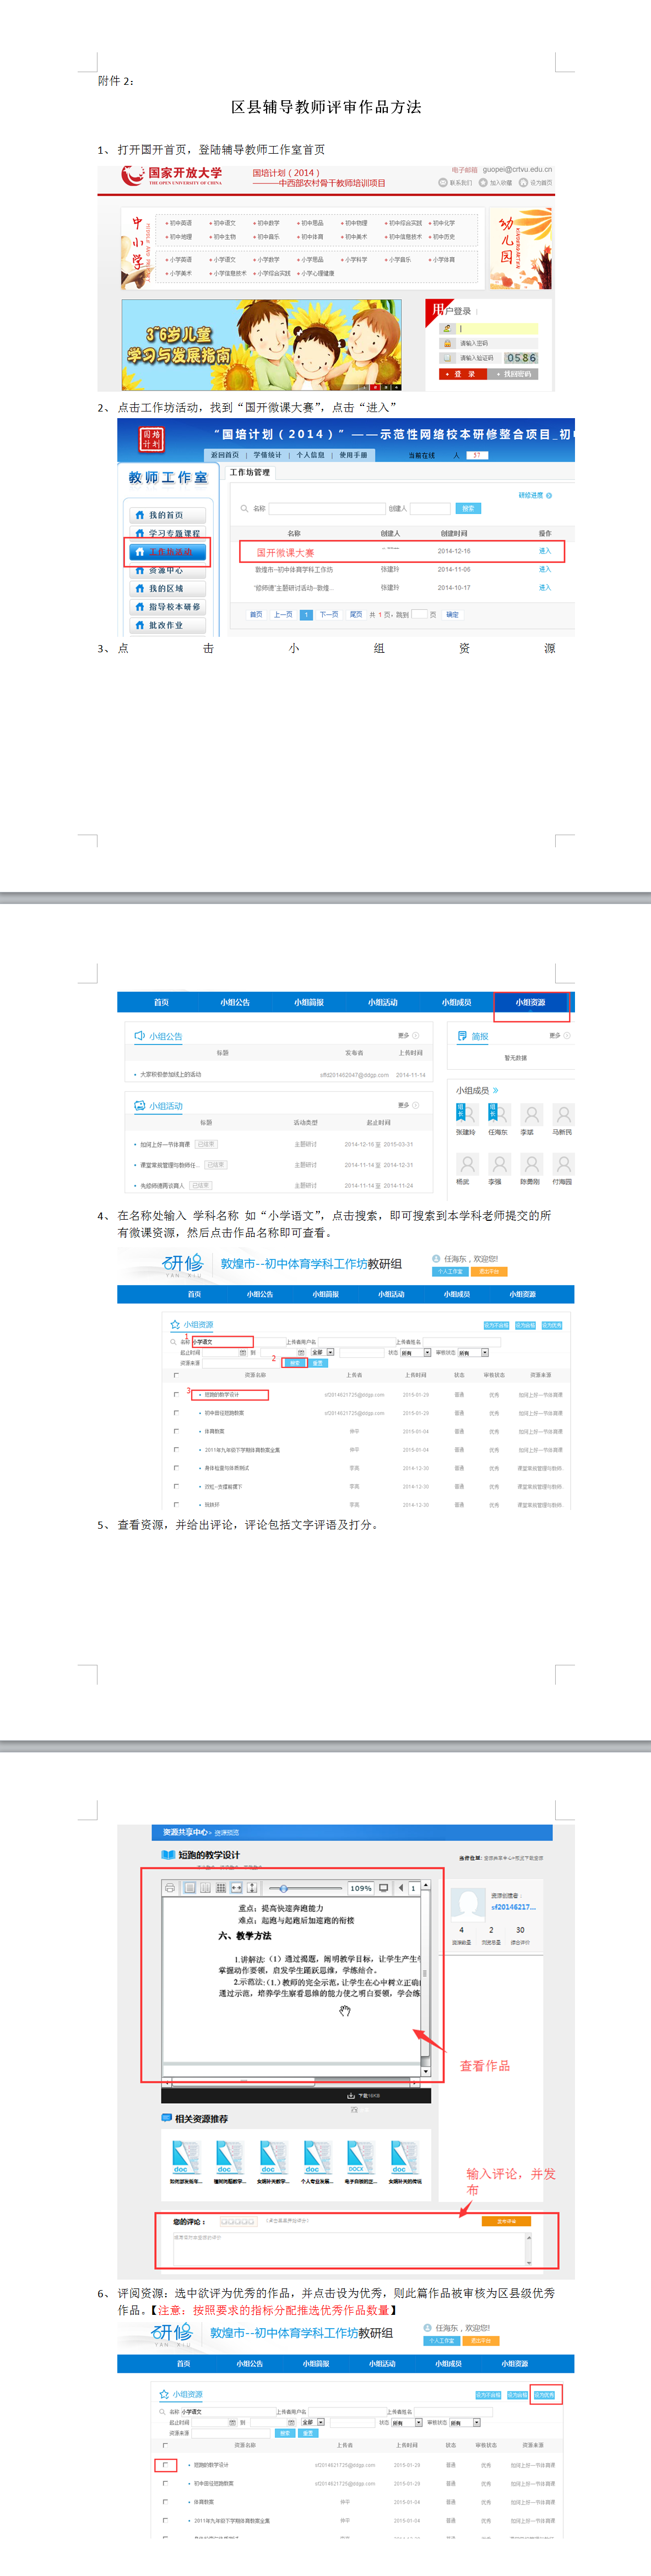The width and height of the screenshot is (651, 2576).
Task: Click fit-to-width icon in viewer toolbar
Action: pos(237,1888)
